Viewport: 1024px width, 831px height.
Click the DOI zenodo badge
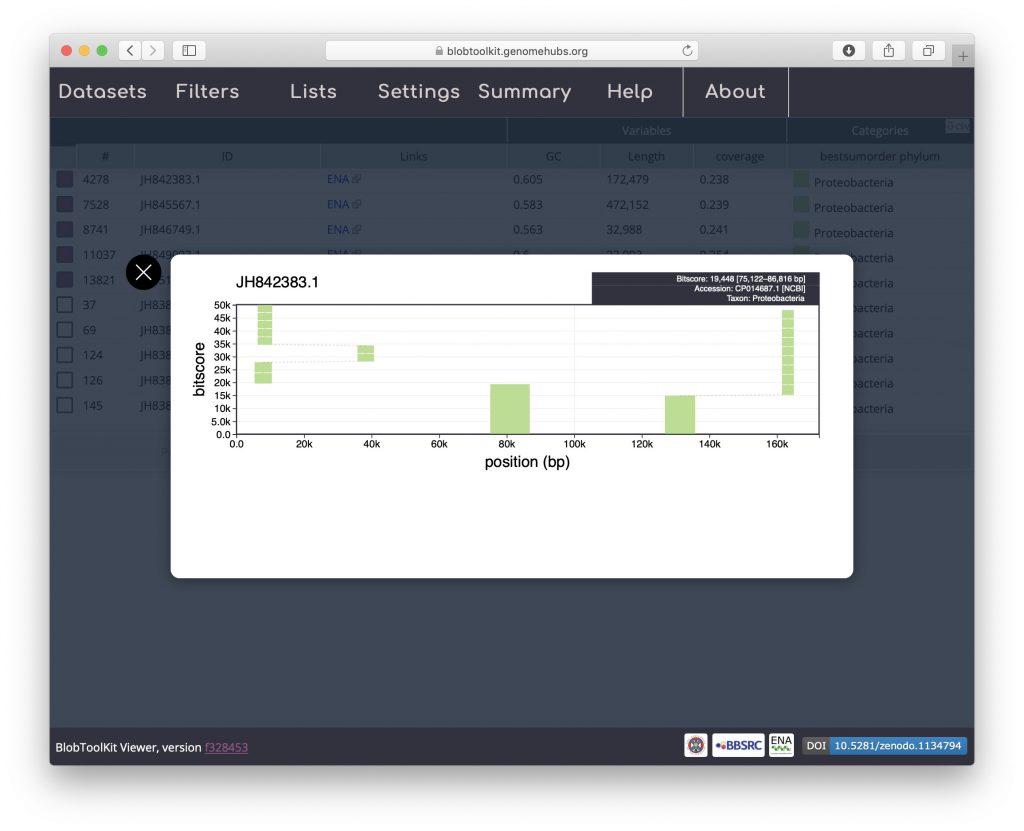click(884, 746)
